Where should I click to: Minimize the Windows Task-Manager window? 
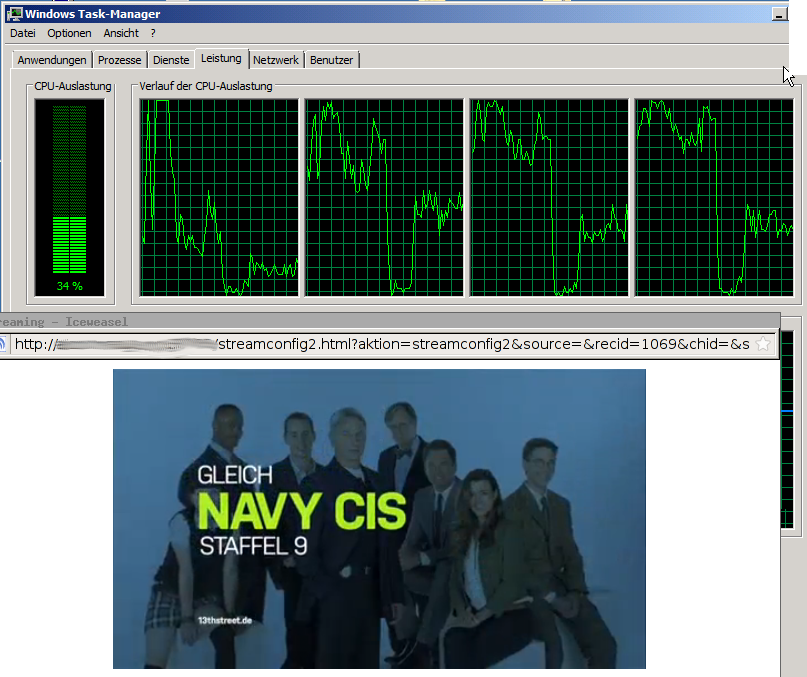pyautogui.click(x=780, y=14)
